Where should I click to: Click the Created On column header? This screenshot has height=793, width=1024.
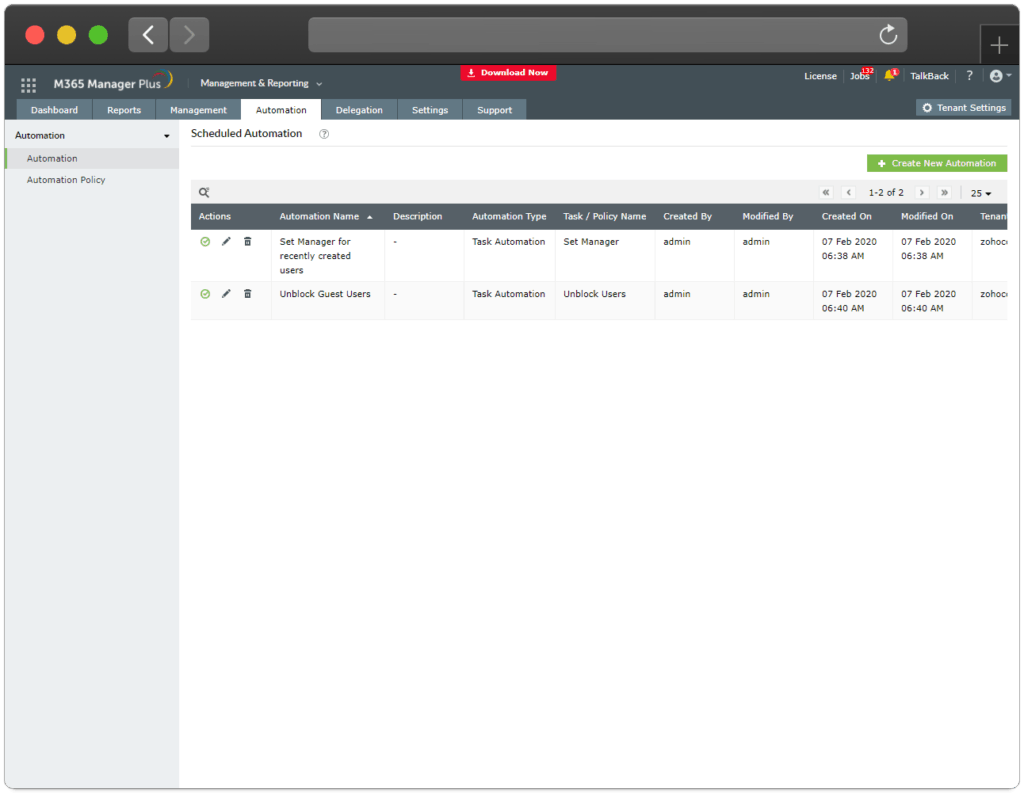[846, 216]
